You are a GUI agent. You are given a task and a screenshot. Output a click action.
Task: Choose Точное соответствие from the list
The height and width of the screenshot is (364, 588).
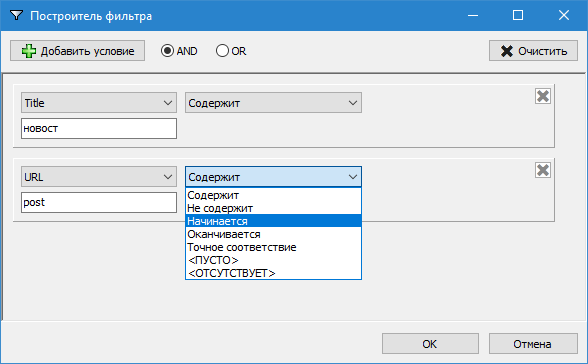click(273, 247)
